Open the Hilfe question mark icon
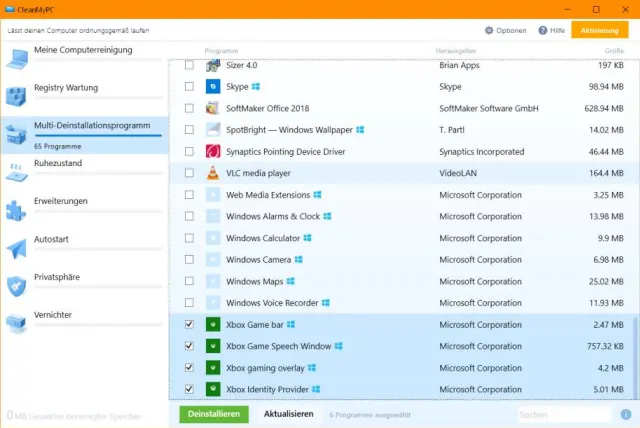 click(543, 30)
